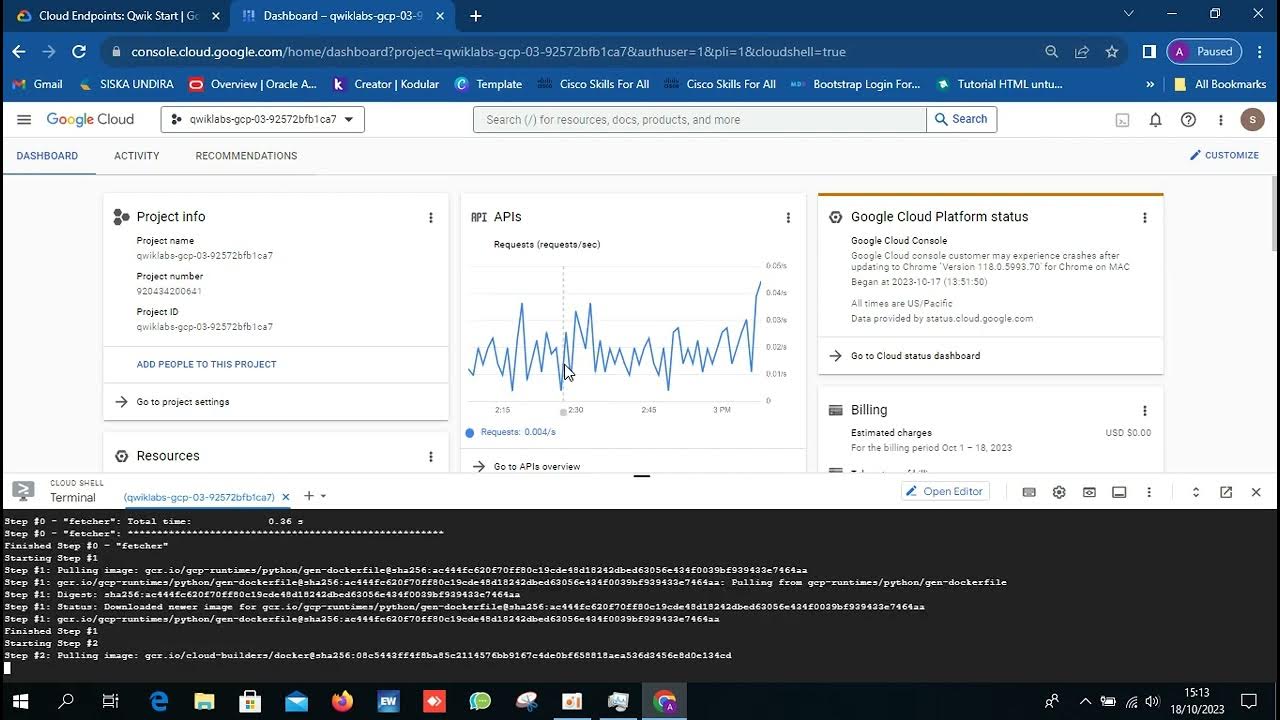Show hidden system tray icons
This screenshot has height=720, width=1280.
click(x=1084, y=701)
